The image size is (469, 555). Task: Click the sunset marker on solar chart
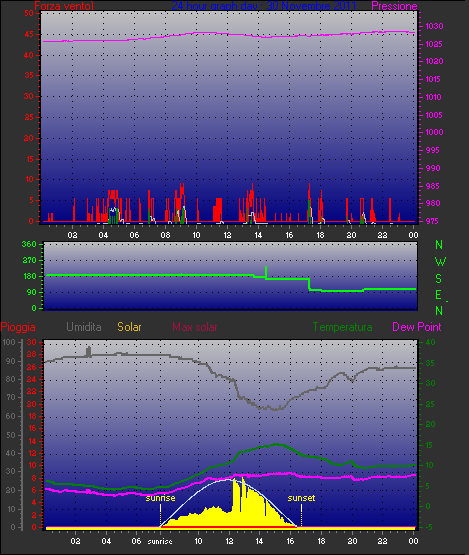(x=301, y=498)
